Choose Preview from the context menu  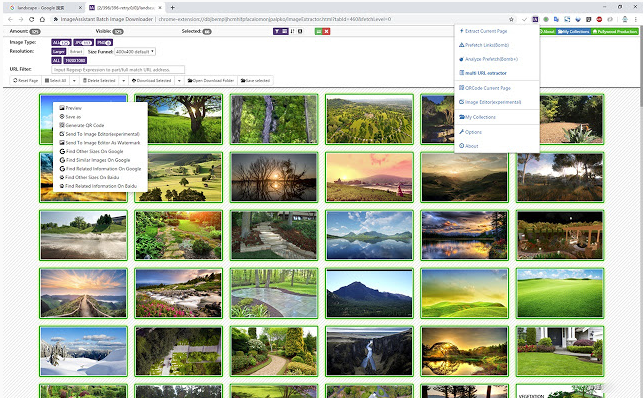coord(71,108)
